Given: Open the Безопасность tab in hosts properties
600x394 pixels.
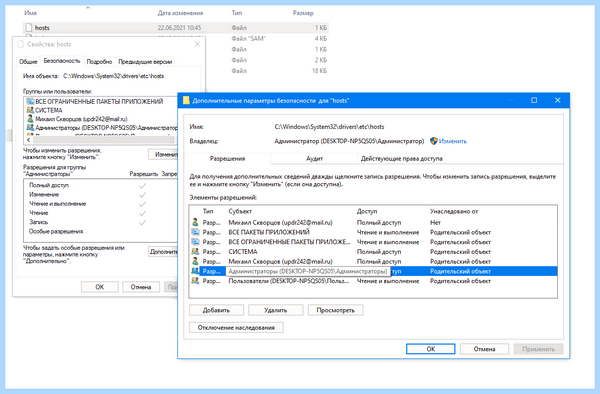Looking at the screenshot, I should (62, 61).
